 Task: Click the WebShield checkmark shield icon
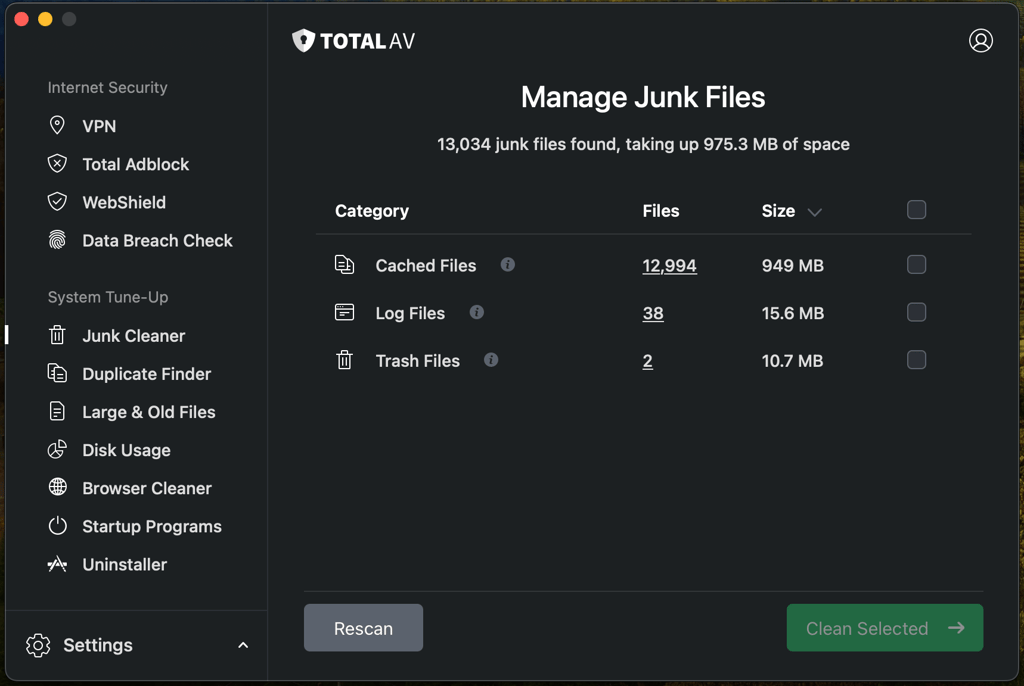[x=57, y=201]
